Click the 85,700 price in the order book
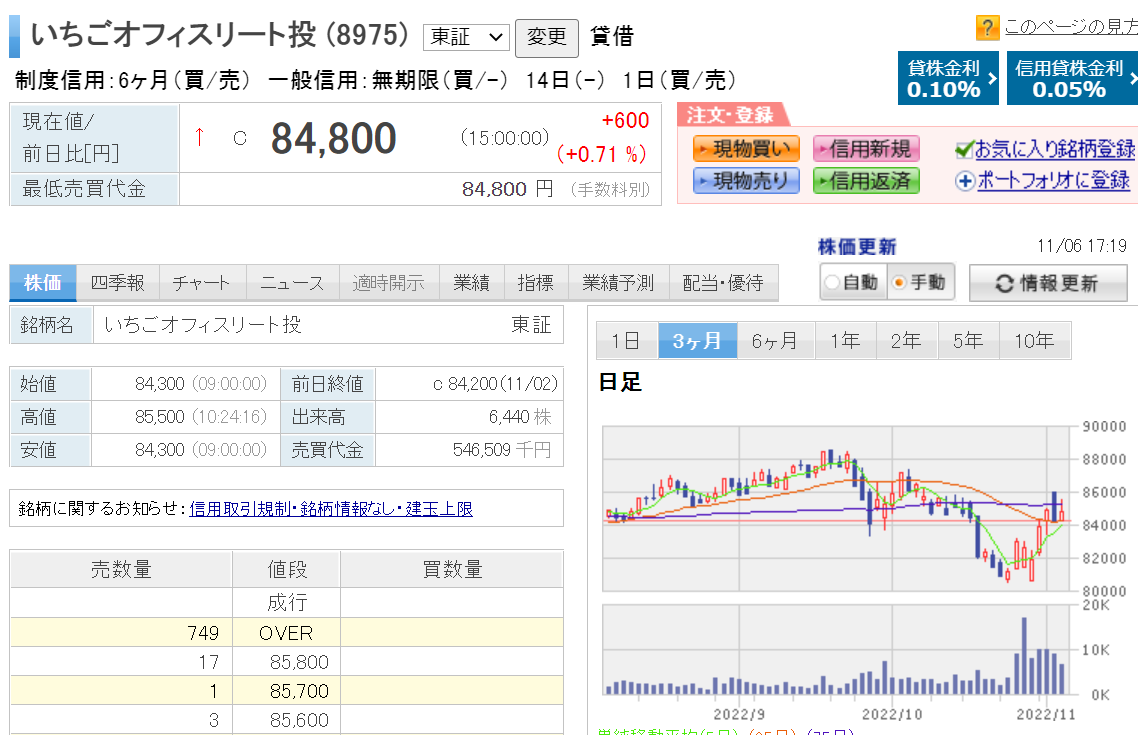Image resolution: width=1138 pixels, height=735 pixels. point(299,691)
